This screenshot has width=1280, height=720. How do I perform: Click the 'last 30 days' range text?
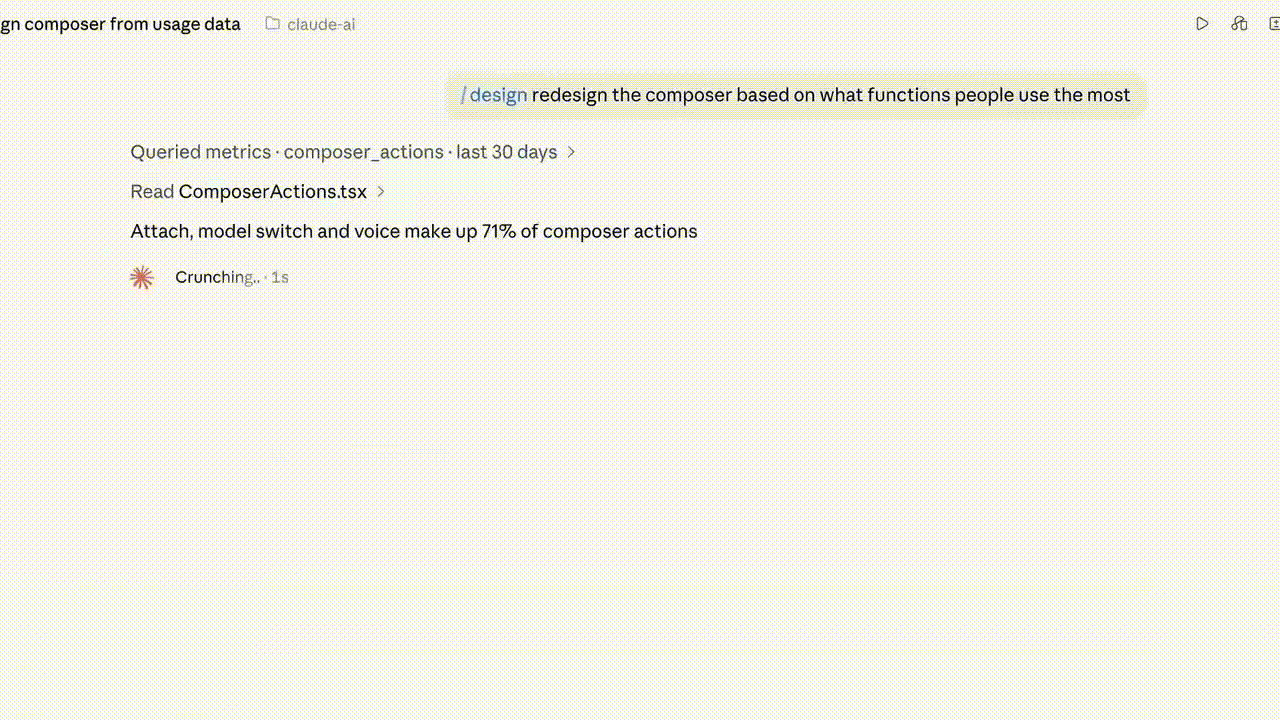[507, 152]
